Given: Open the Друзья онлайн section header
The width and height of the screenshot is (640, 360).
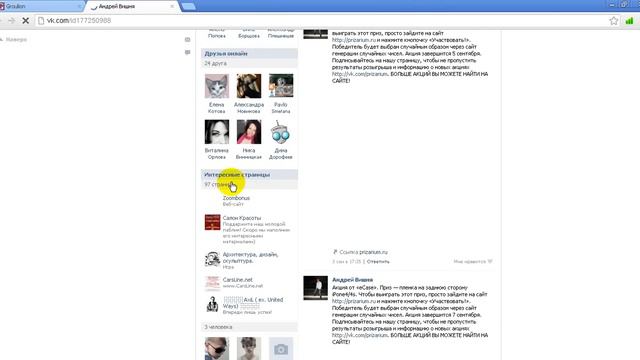Looking at the screenshot, I should point(249,53).
